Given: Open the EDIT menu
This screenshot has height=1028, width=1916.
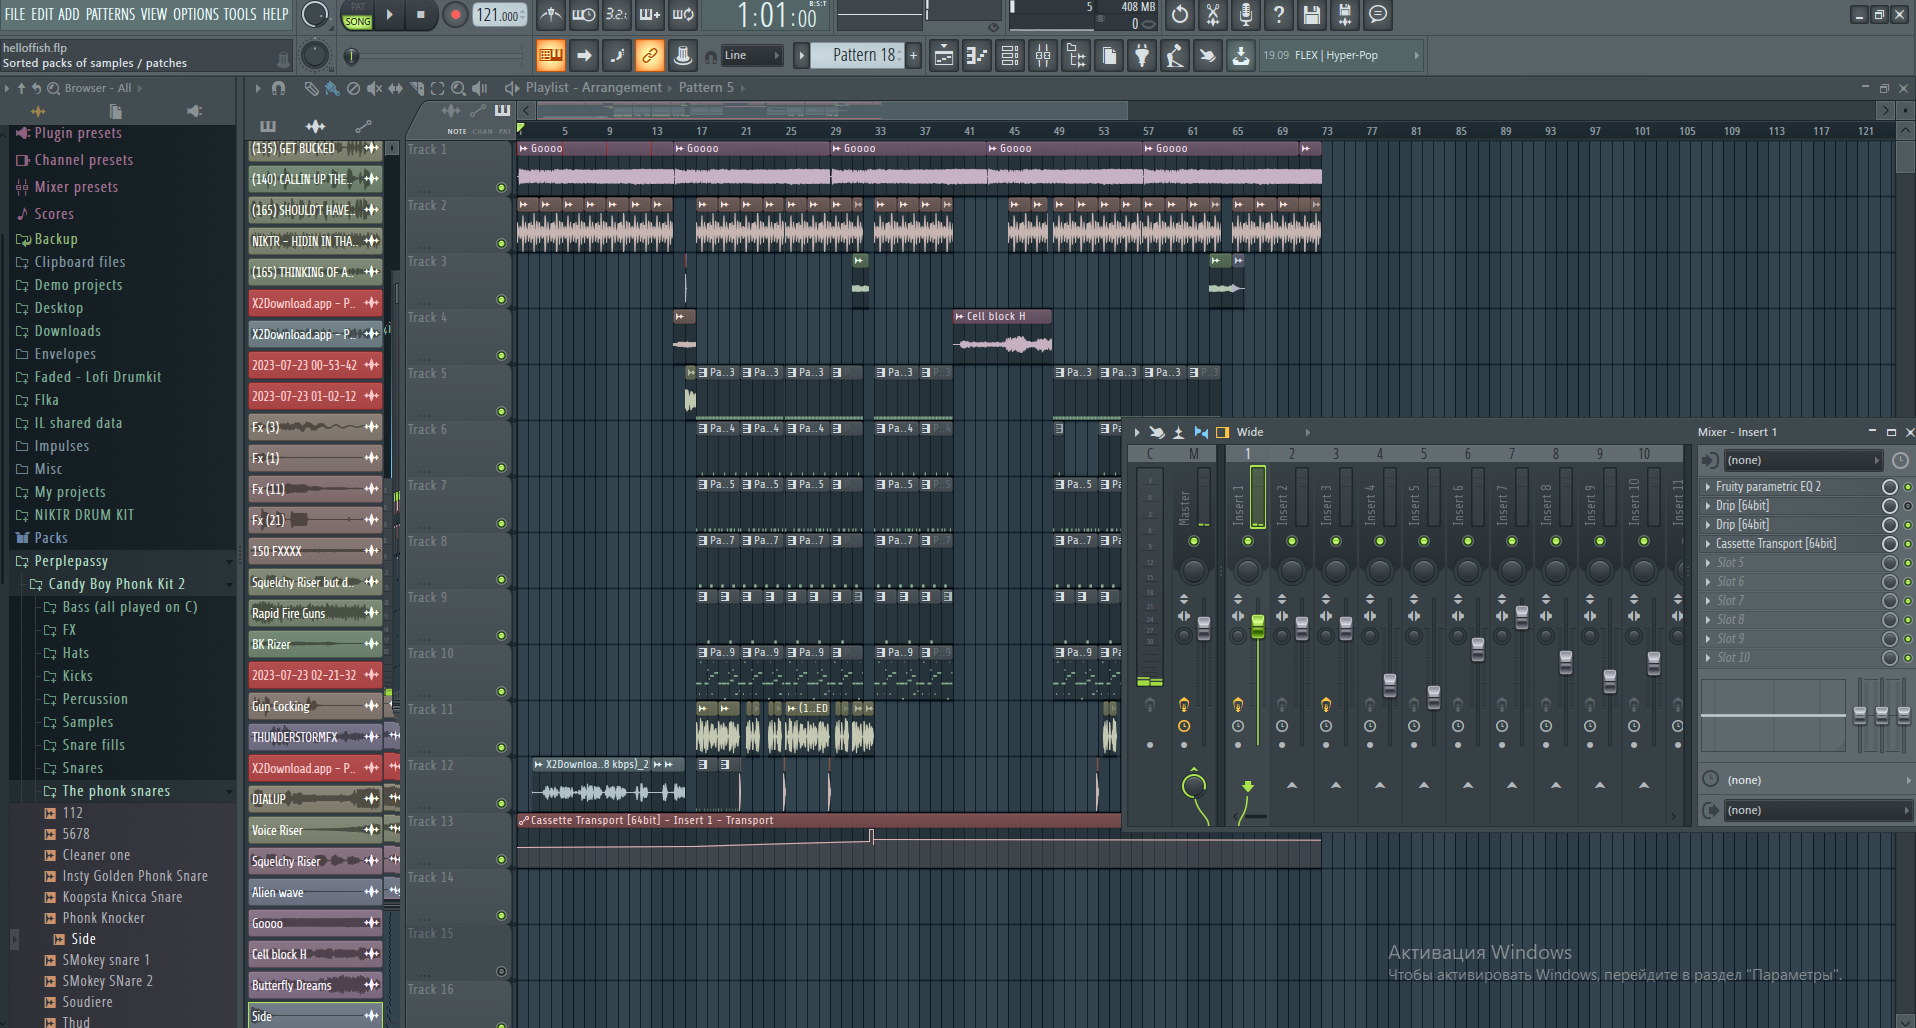Looking at the screenshot, I should tap(42, 14).
